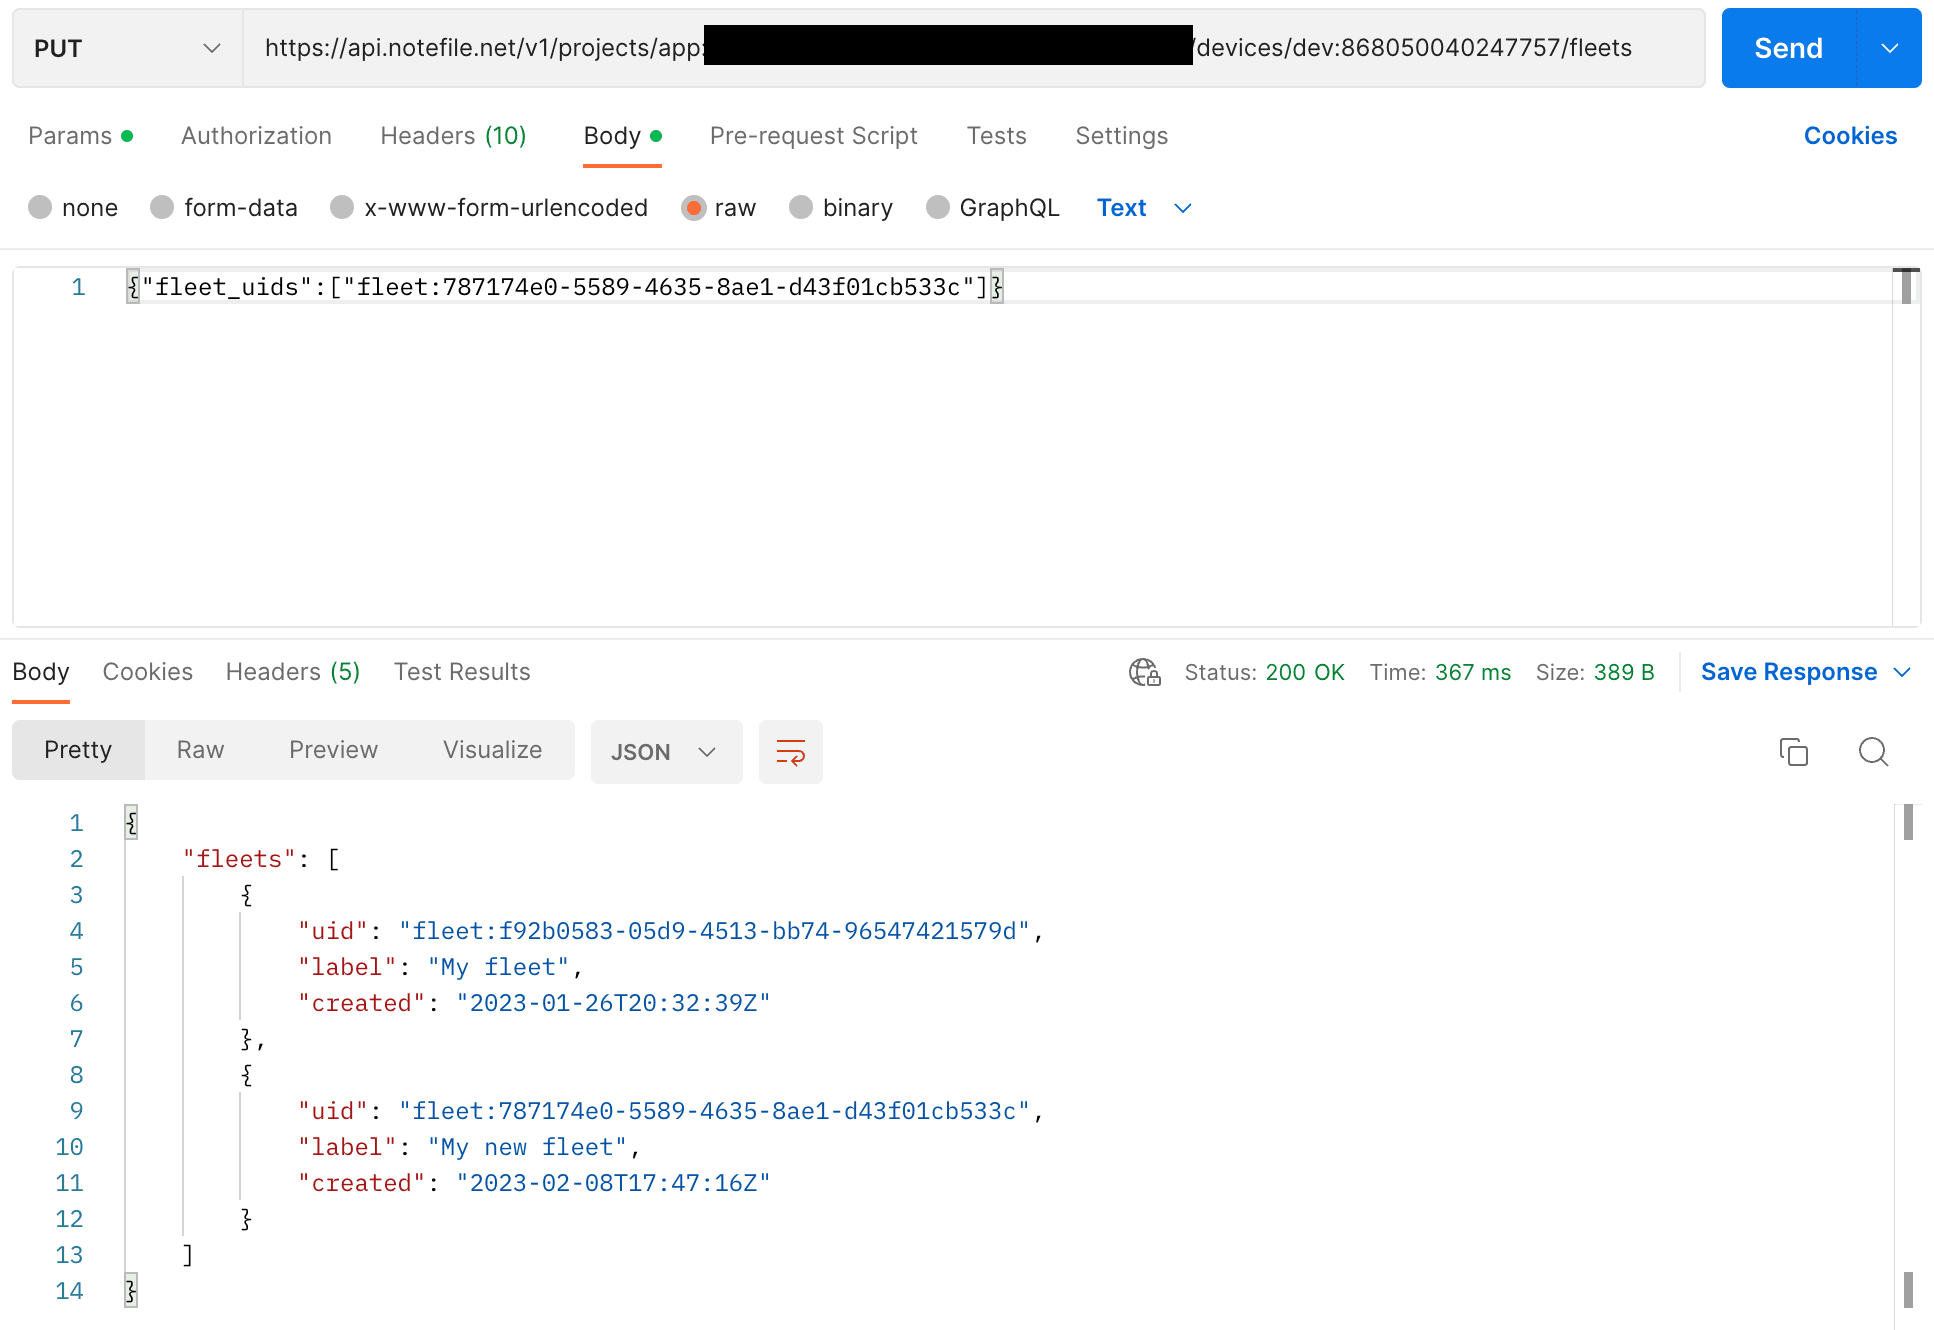Show the response Body tab
Screen dimensions: 1934x1330
[x=41, y=672]
